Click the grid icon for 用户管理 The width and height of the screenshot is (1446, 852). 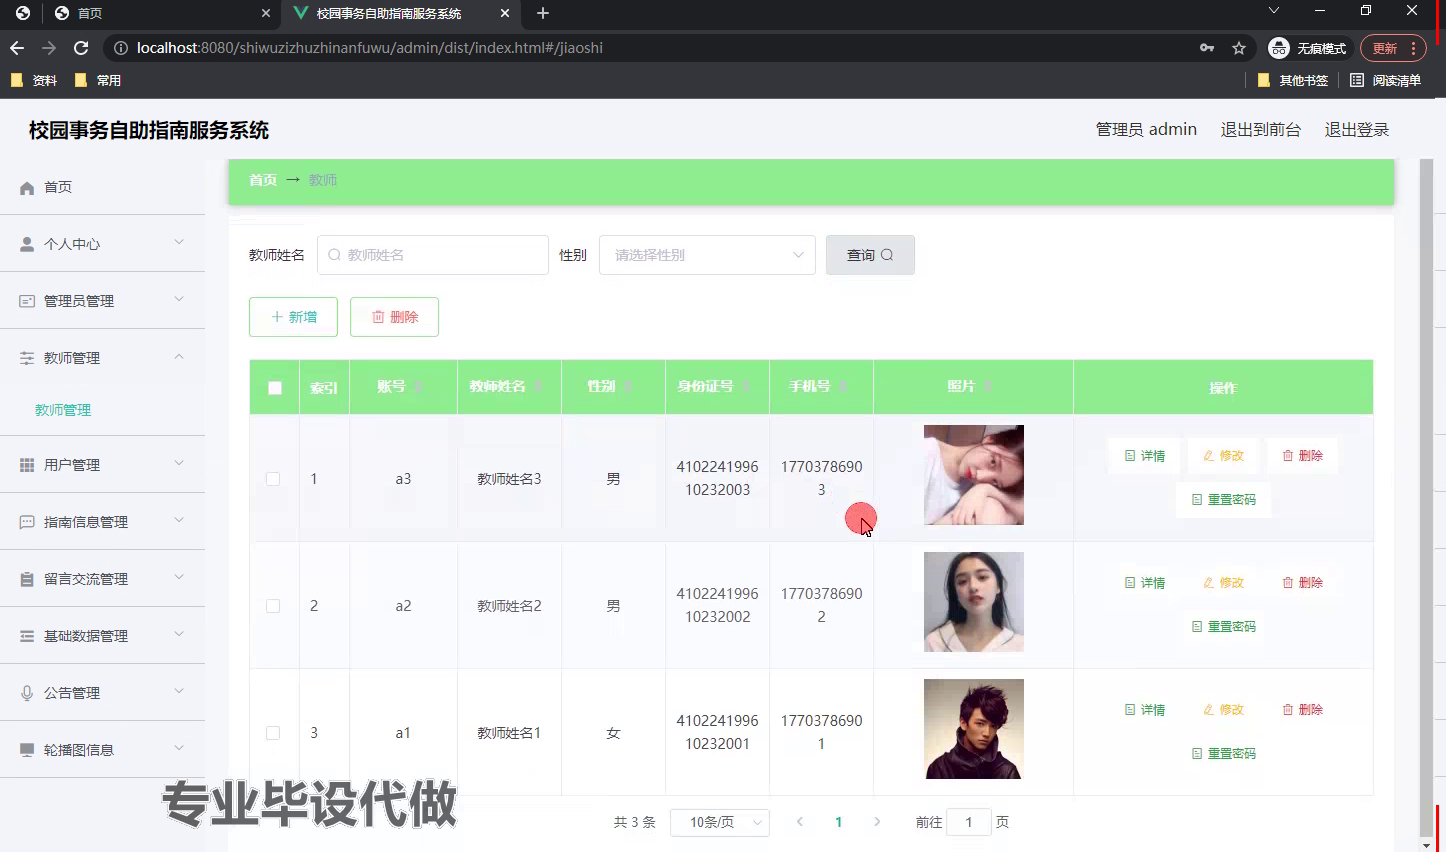click(27, 465)
